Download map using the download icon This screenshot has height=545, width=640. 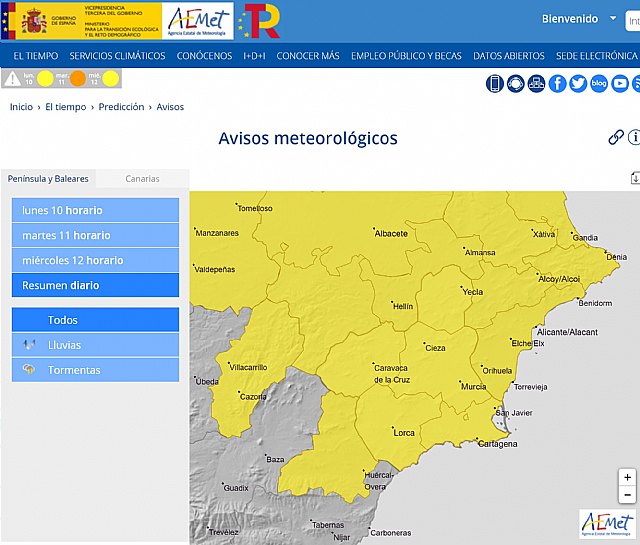(x=635, y=178)
